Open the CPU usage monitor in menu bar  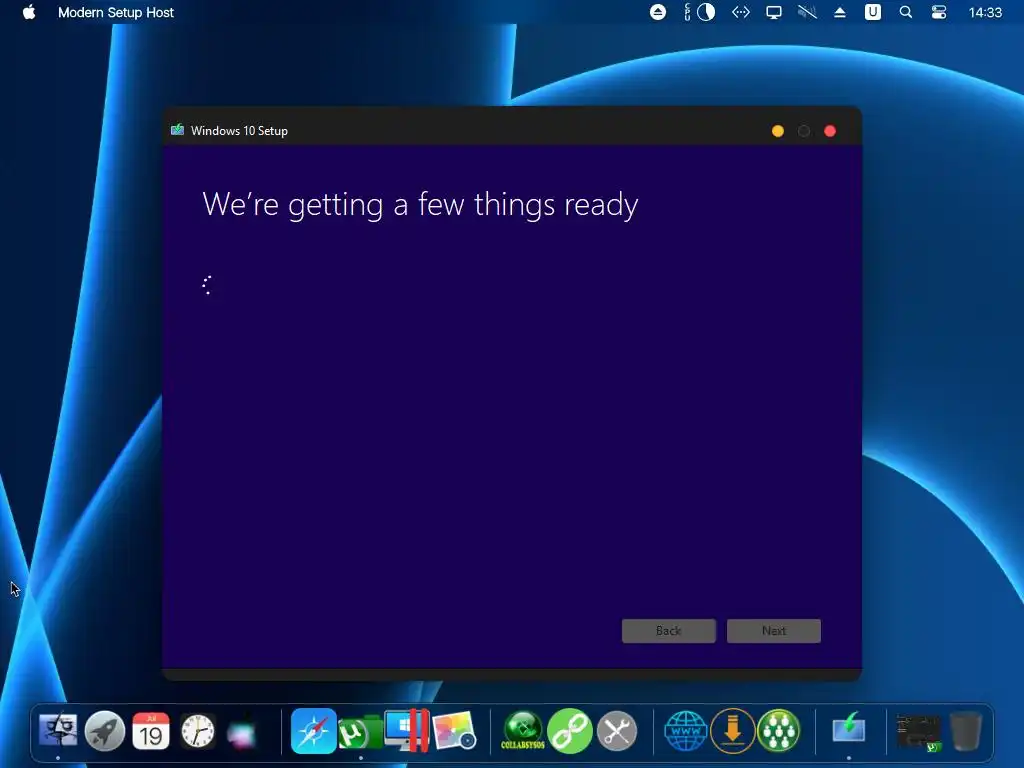pyautogui.click(x=699, y=12)
